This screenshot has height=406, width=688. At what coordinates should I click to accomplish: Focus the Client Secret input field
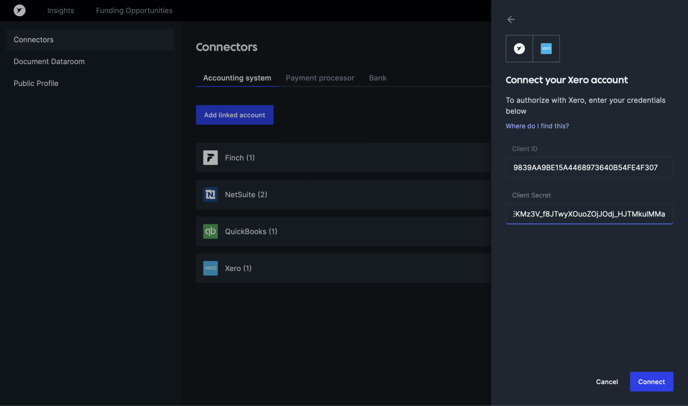(589, 214)
